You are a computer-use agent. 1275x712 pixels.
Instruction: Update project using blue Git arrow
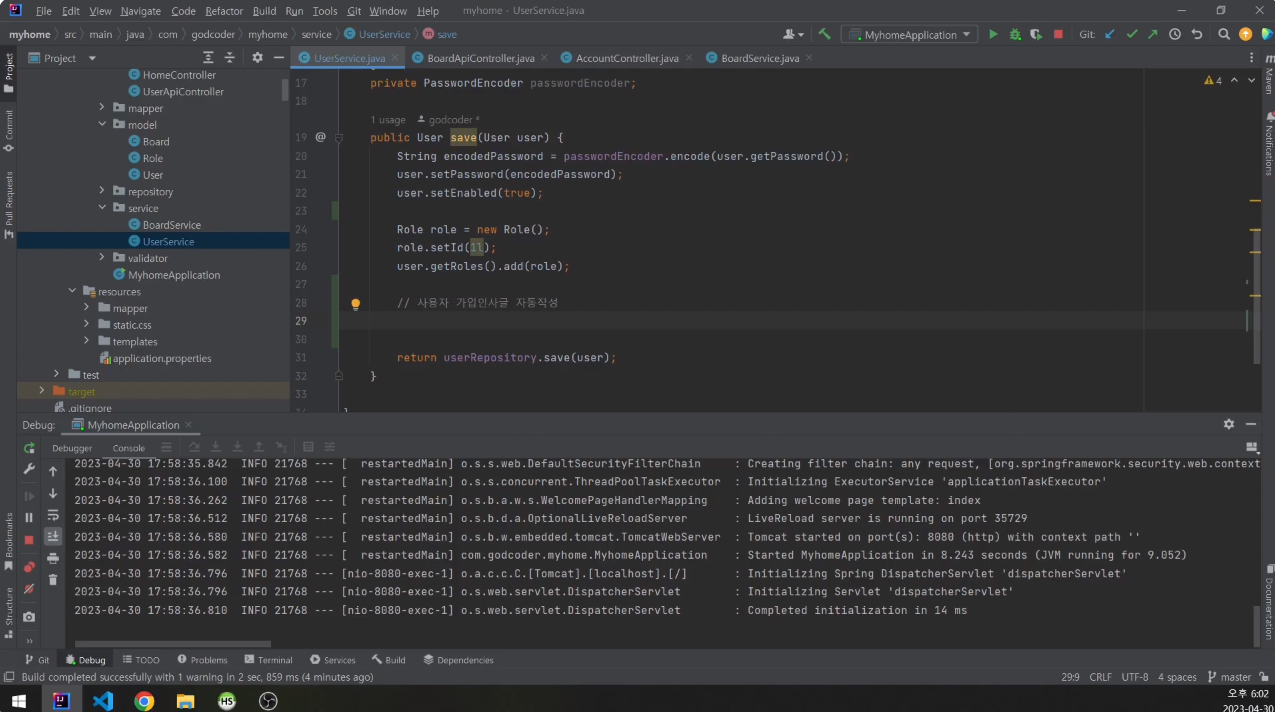point(1110,34)
